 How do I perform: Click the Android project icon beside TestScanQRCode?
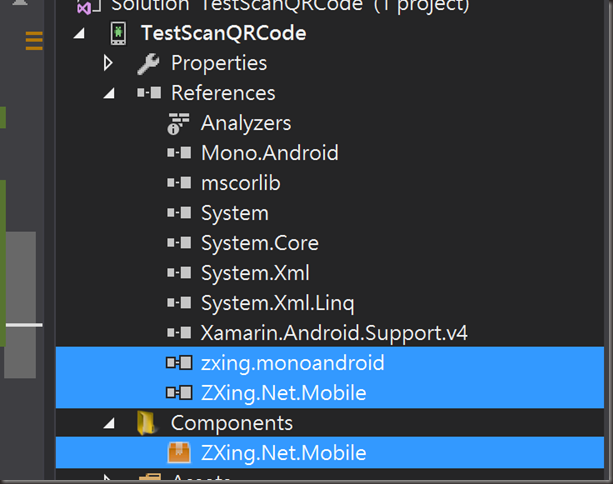[x=118, y=33]
